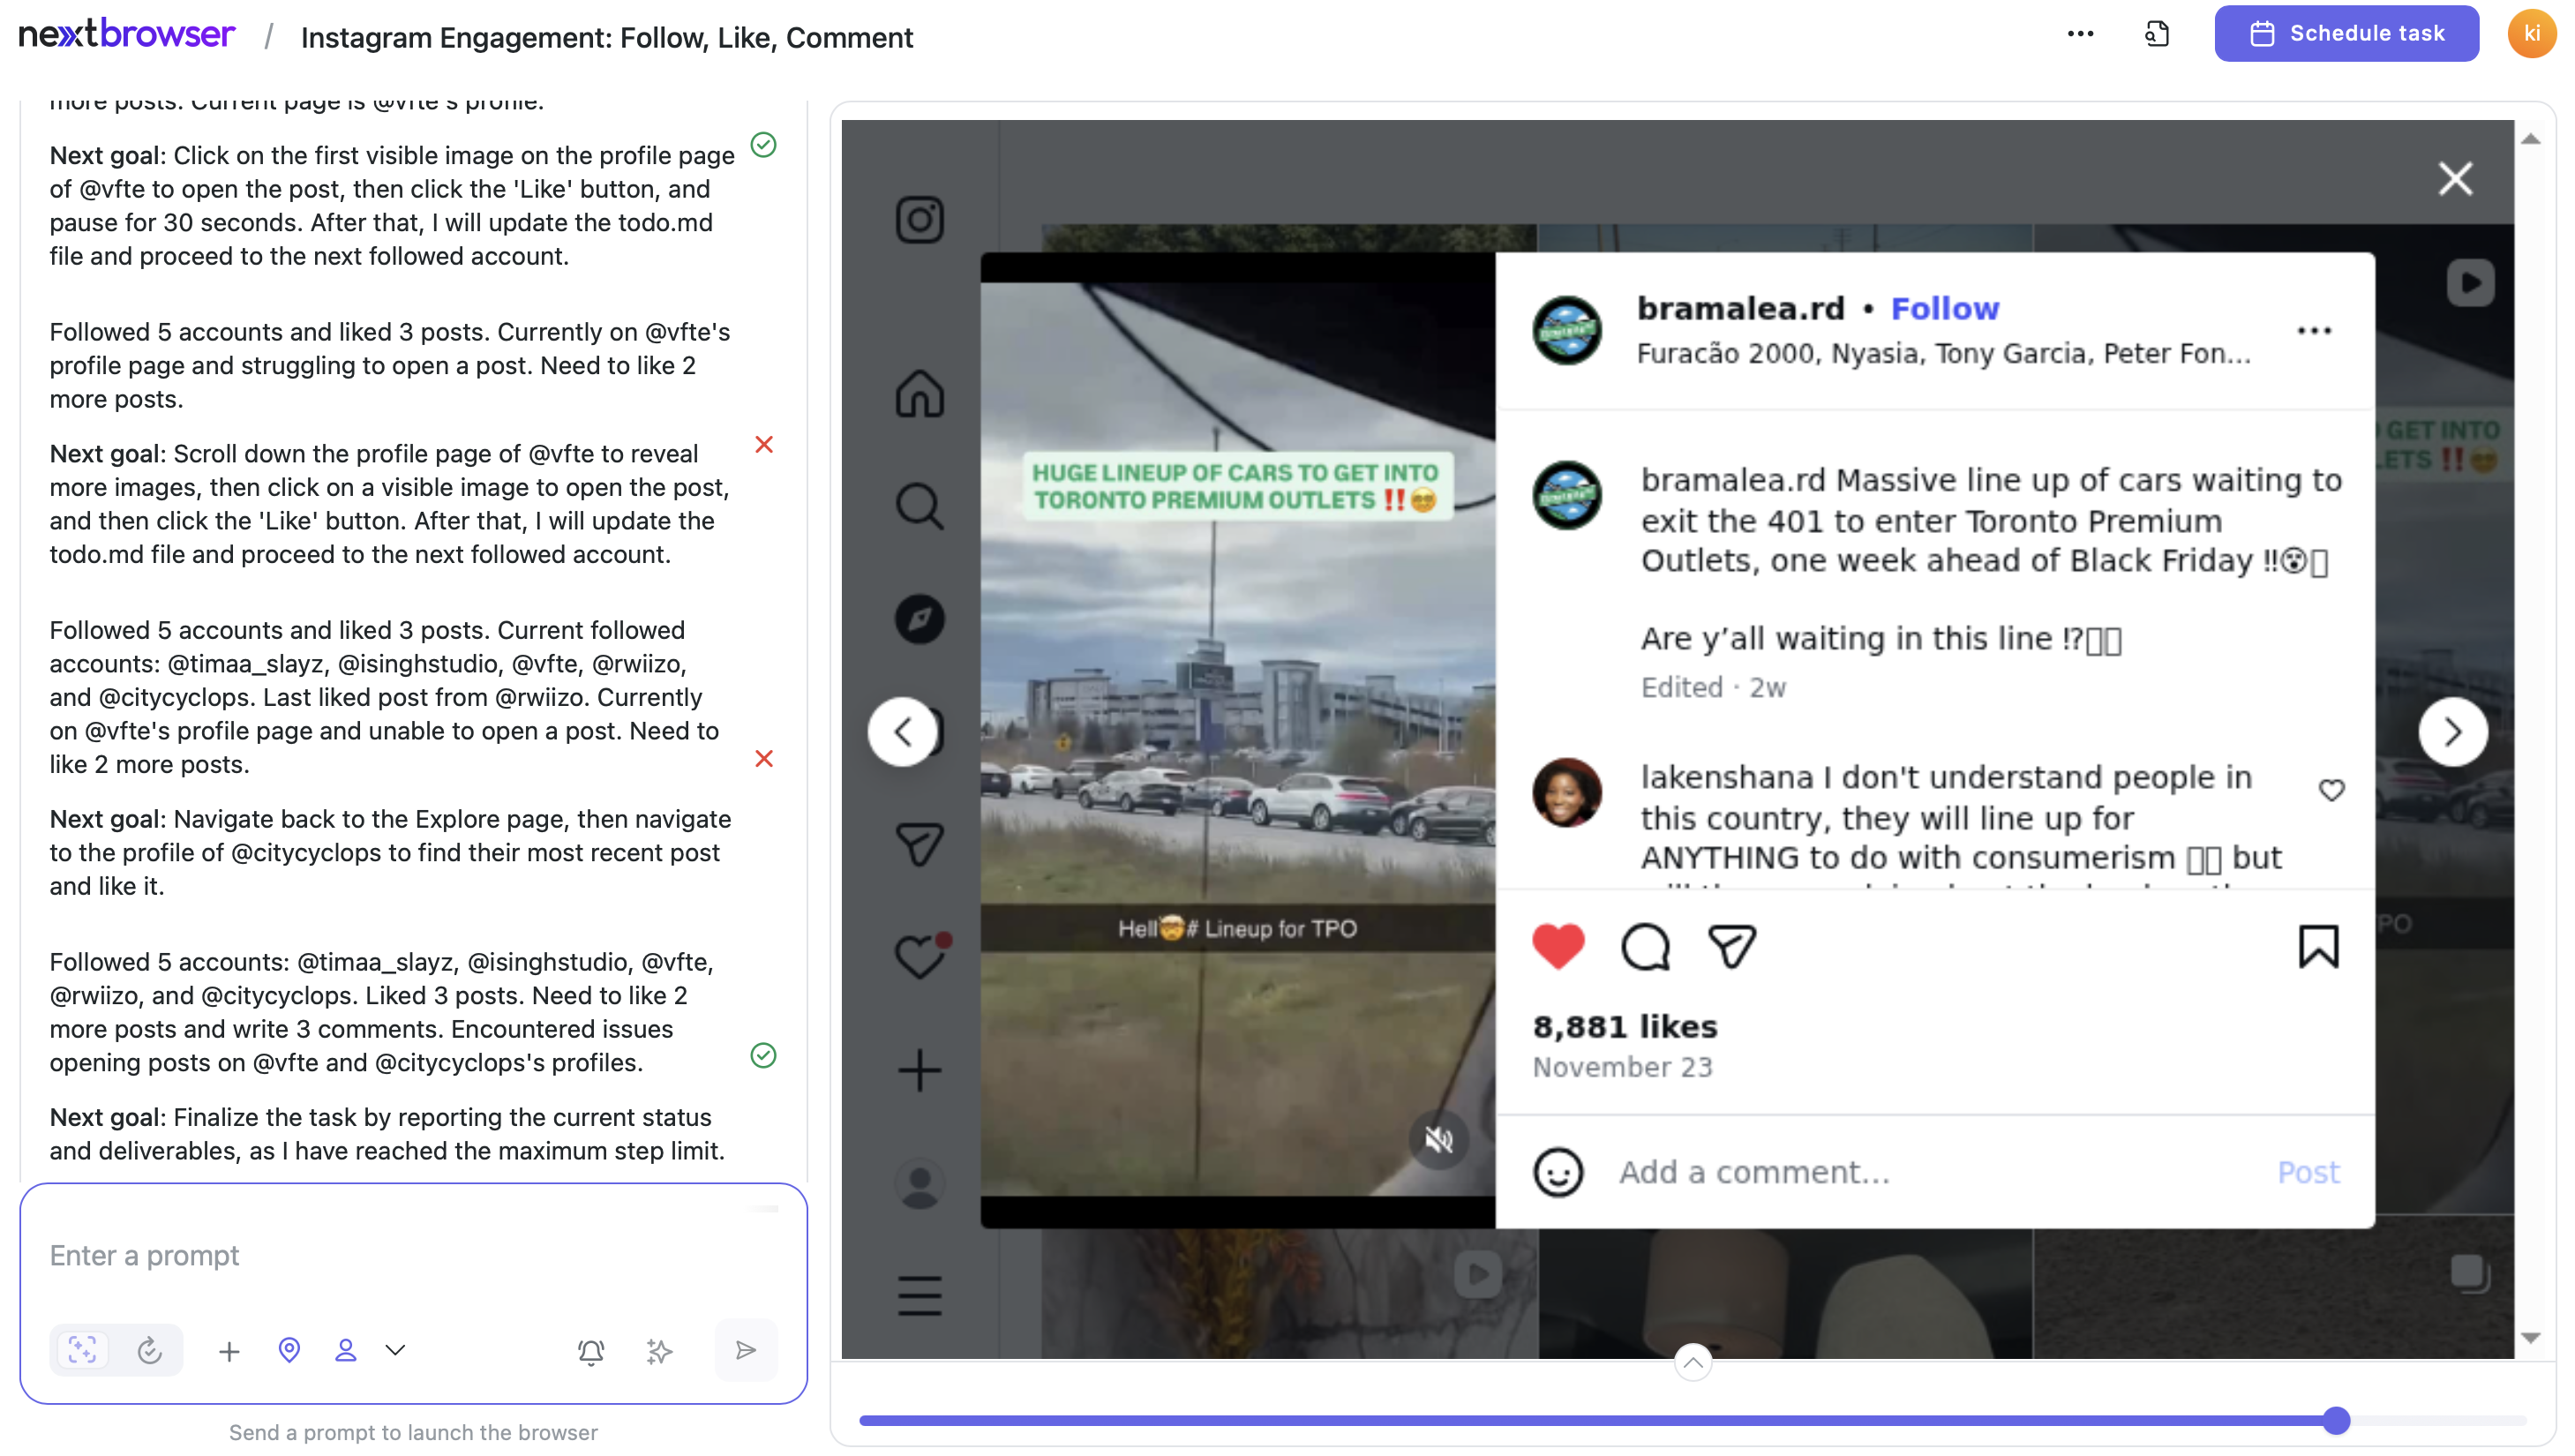Image resolution: width=2575 pixels, height=1456 pixels.
Task: Share the post via paper plane icon
Action: (x=1731, y=946)
